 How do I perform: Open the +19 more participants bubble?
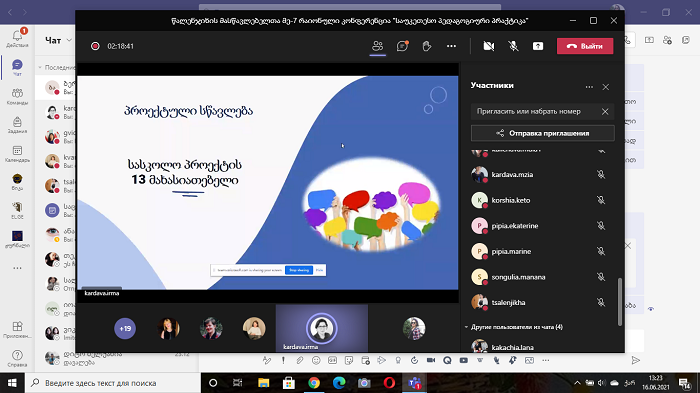125,329
